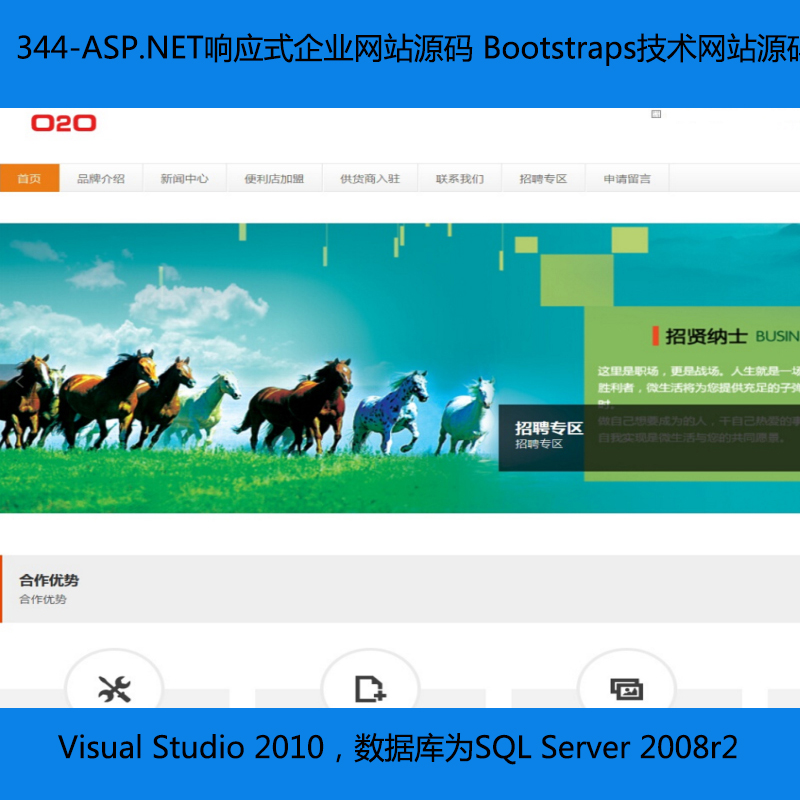
Task: Select 便利店加盟 in navigation bar
Action: coord(274,178)
